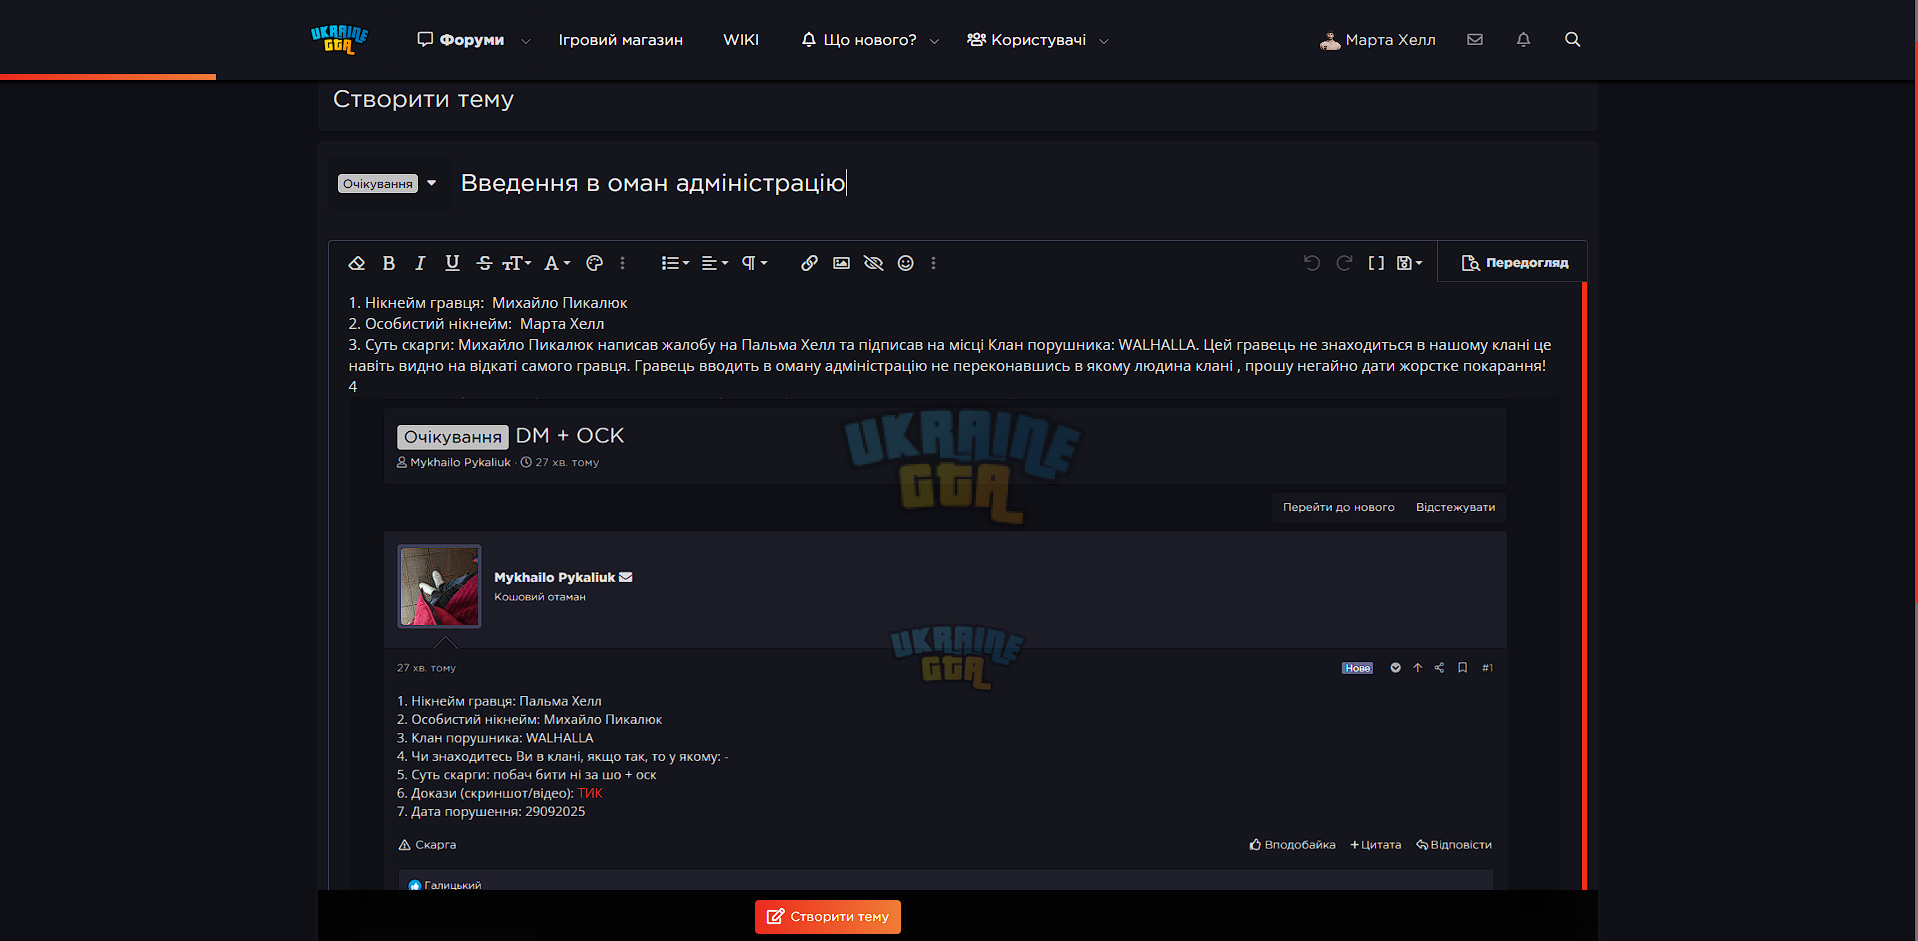1918x941 pixels.
Task: Click the Ukraine GTA logo in header
Action: (x=339, y=39)
